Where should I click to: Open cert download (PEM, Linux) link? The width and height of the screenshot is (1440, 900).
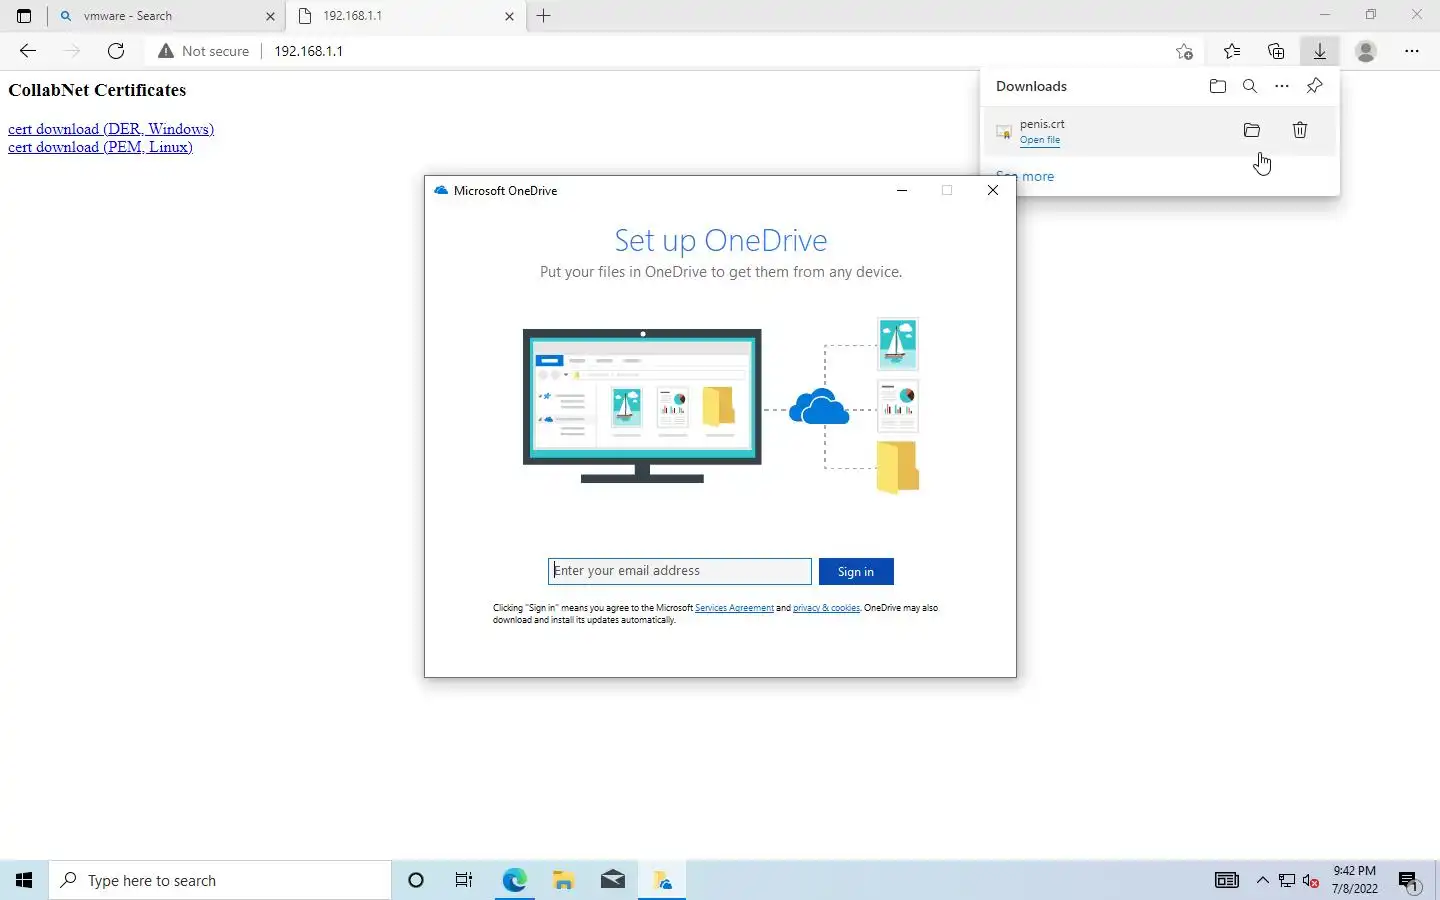point(100,147)
